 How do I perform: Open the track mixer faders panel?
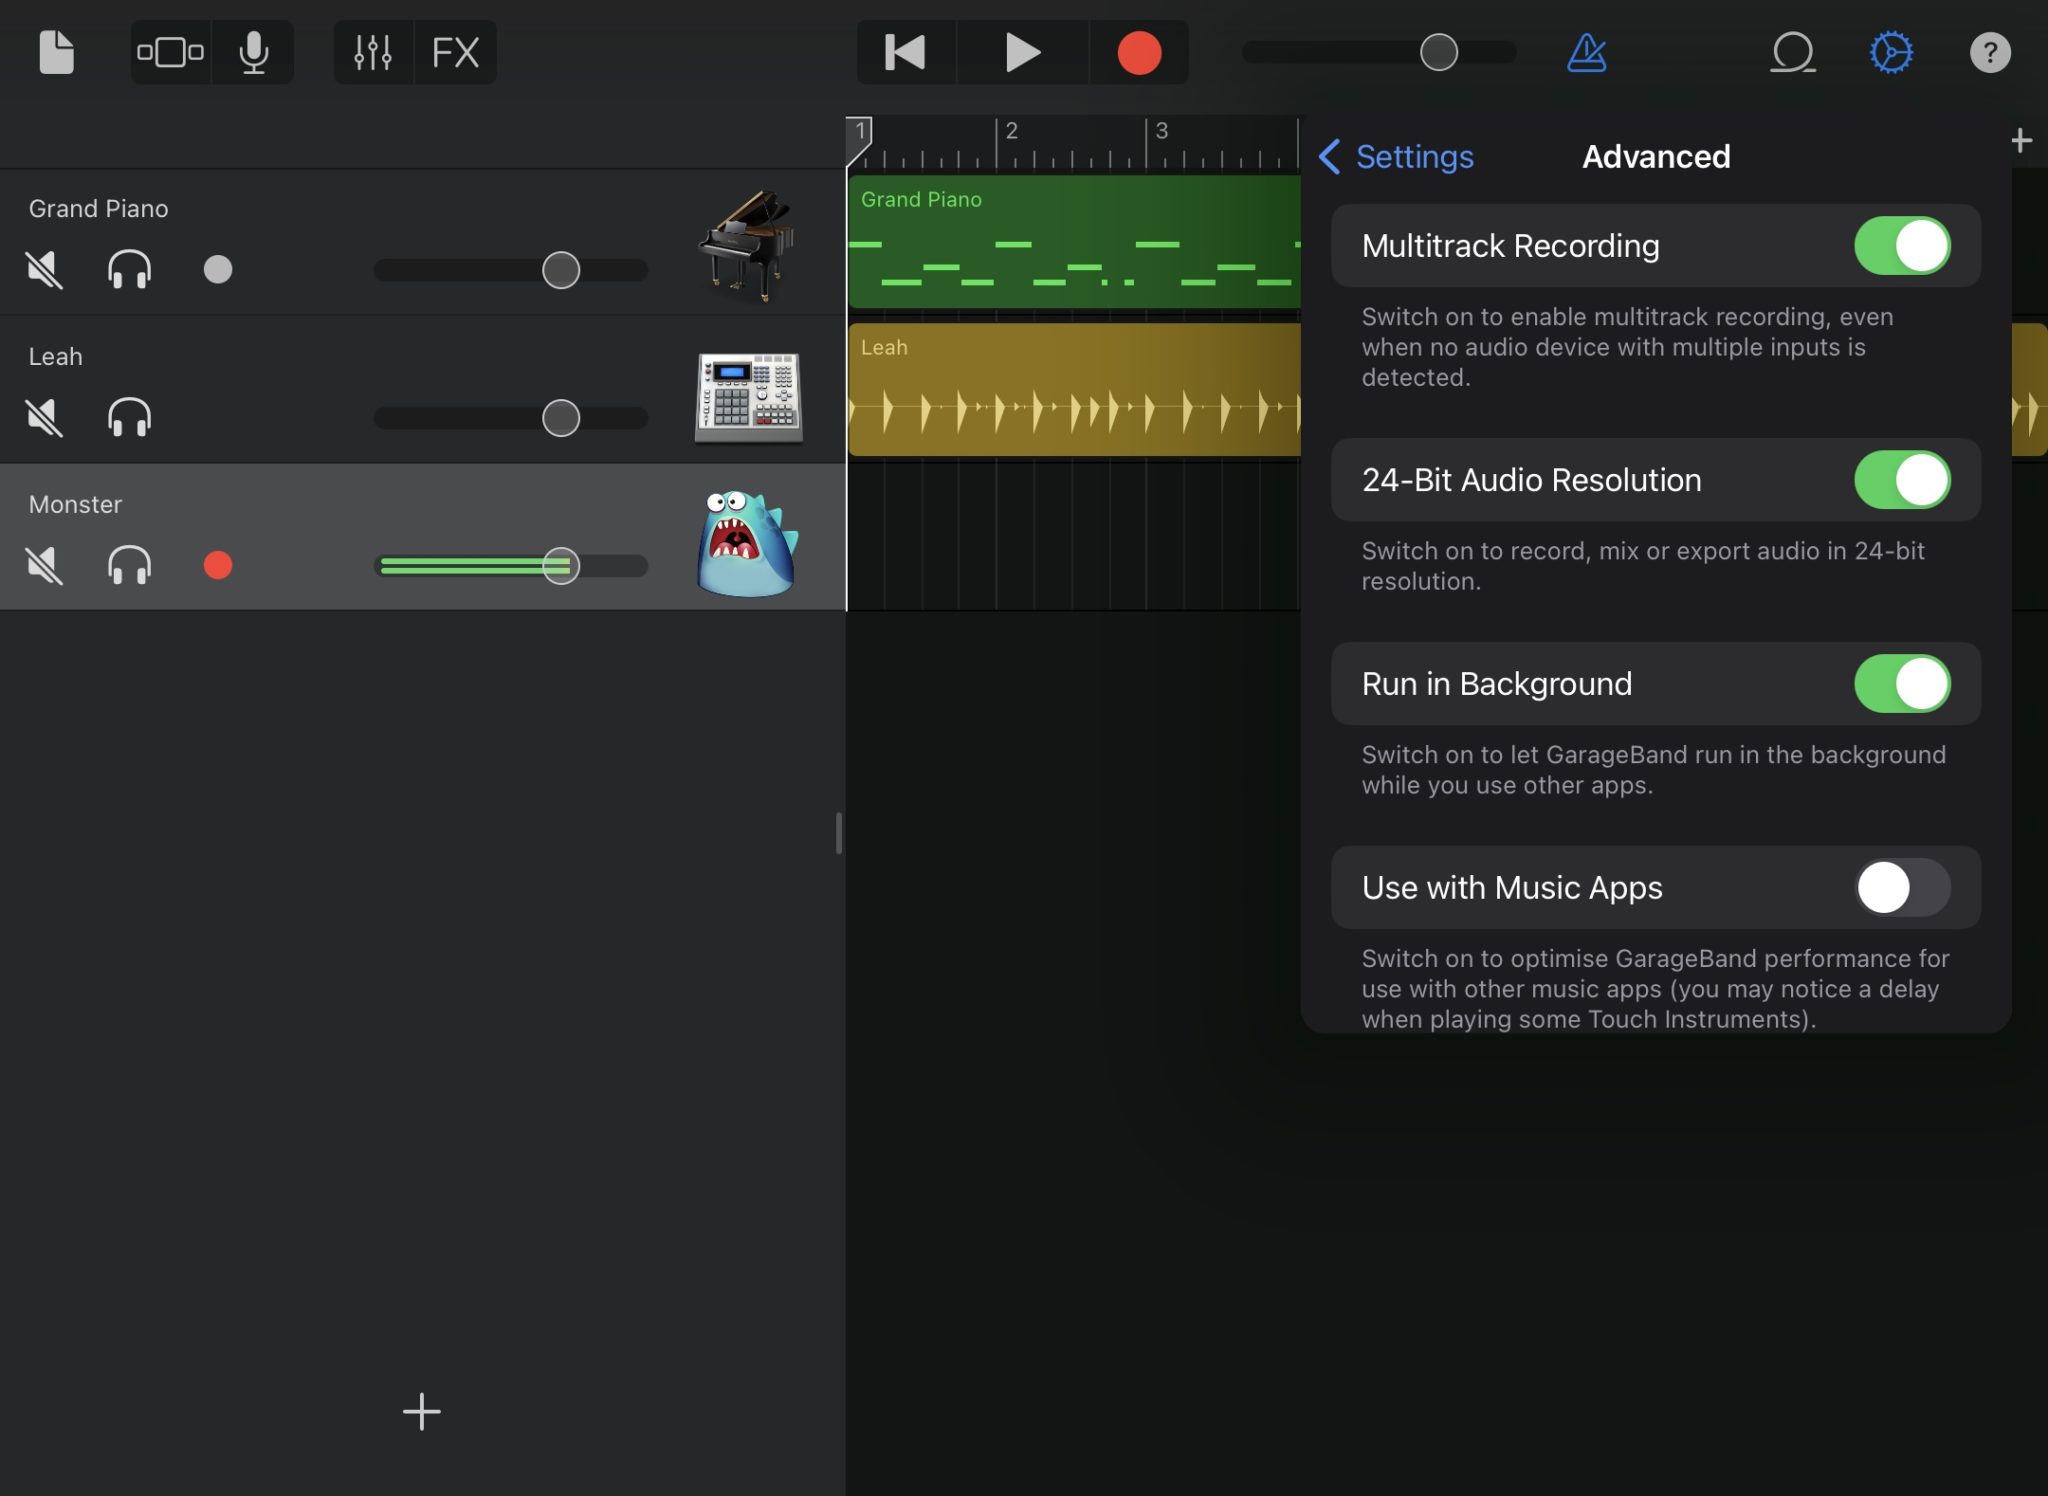click(x=373, y=52)
